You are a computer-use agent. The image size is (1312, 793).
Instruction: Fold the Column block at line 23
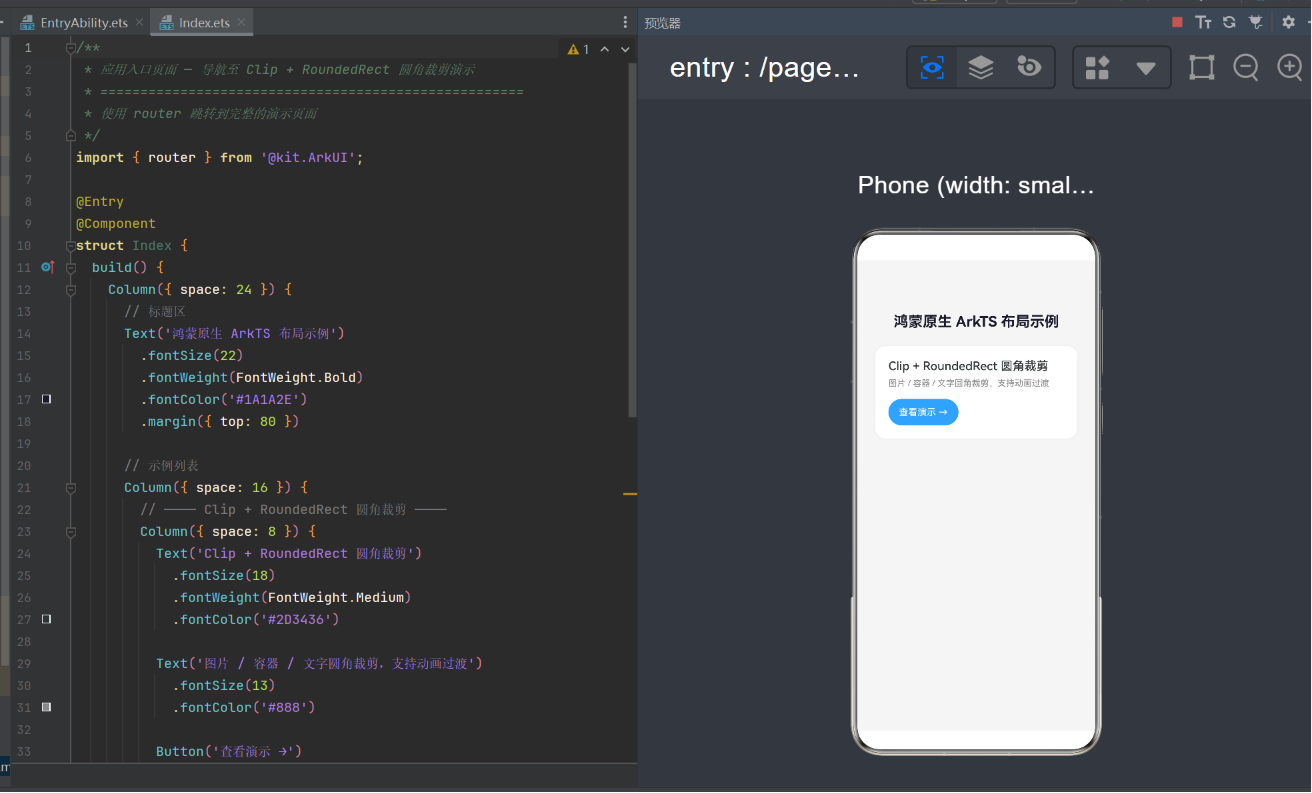point(71,532)
